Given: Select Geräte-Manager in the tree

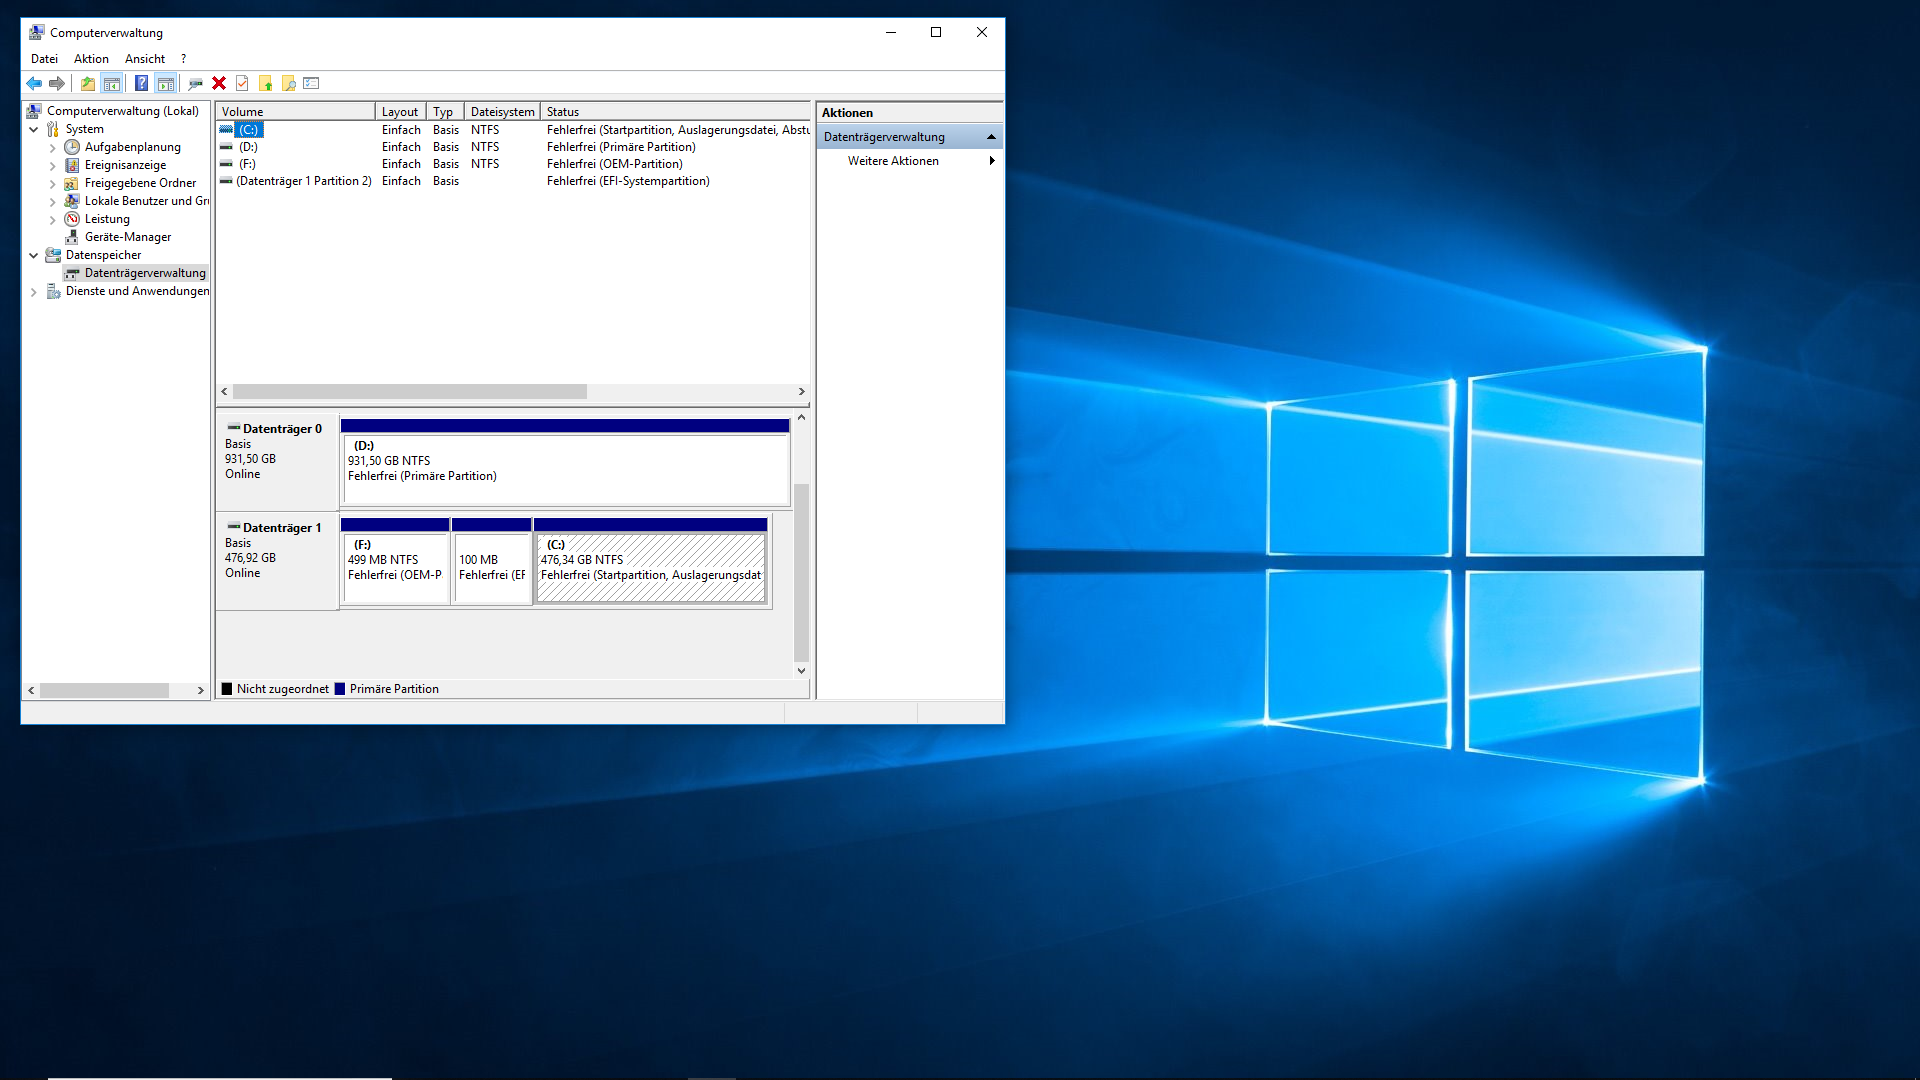Looking at the screenshot, I should pyautogui.click(x=127, y=237).
